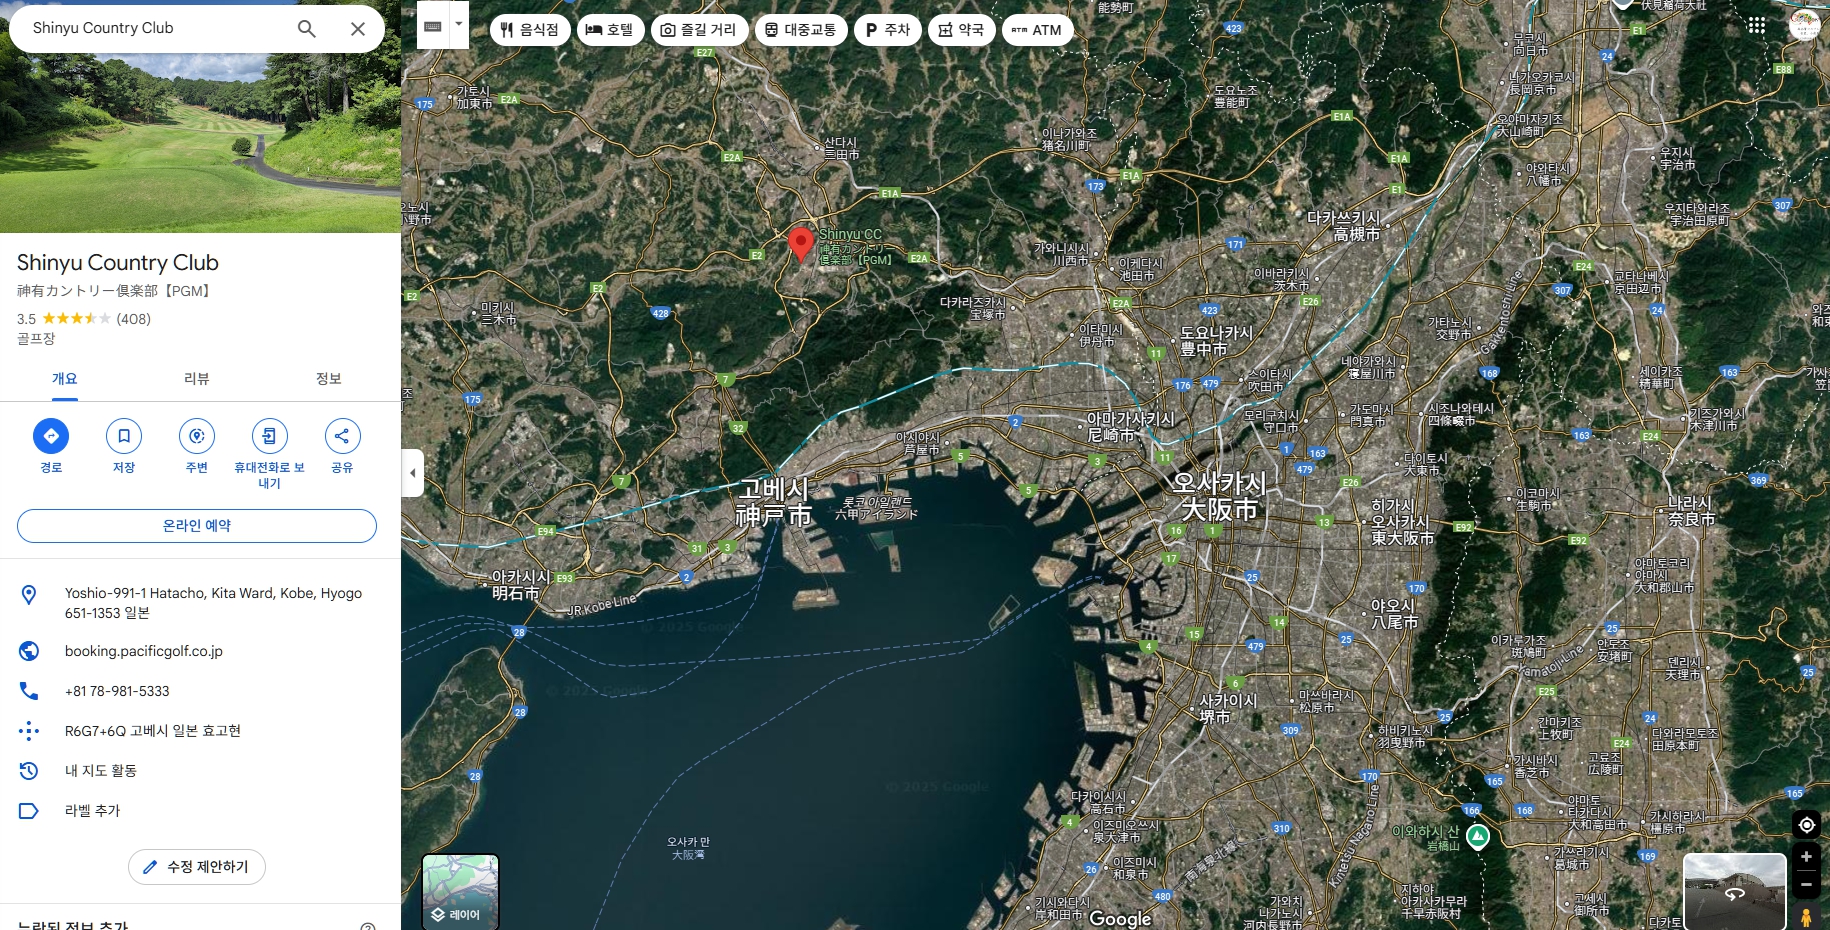1830x930 pixels.
Task: Filter by 음식점 restaurants chip
Action: pos(530,30)
